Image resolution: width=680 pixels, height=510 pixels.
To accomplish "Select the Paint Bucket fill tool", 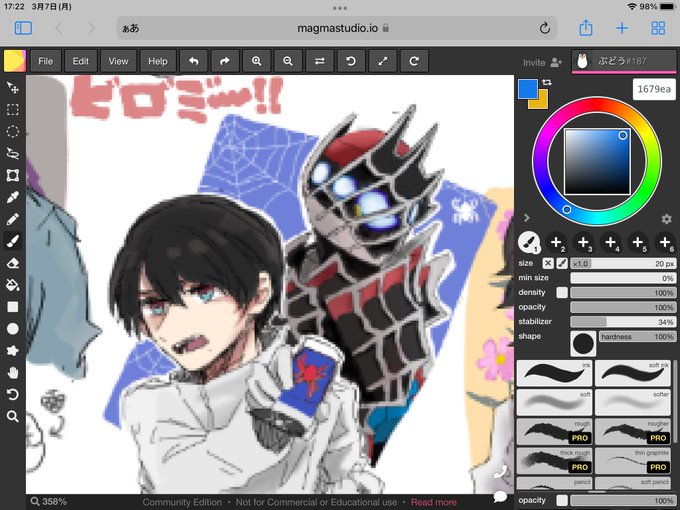I will [x=13, y=284].
